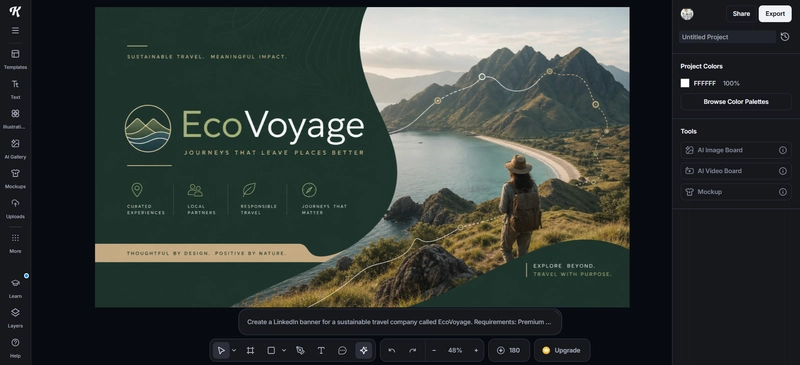This screenshot has width=800, height=365.
Task: Select the pen drawing tool
Action: (300, 350)
